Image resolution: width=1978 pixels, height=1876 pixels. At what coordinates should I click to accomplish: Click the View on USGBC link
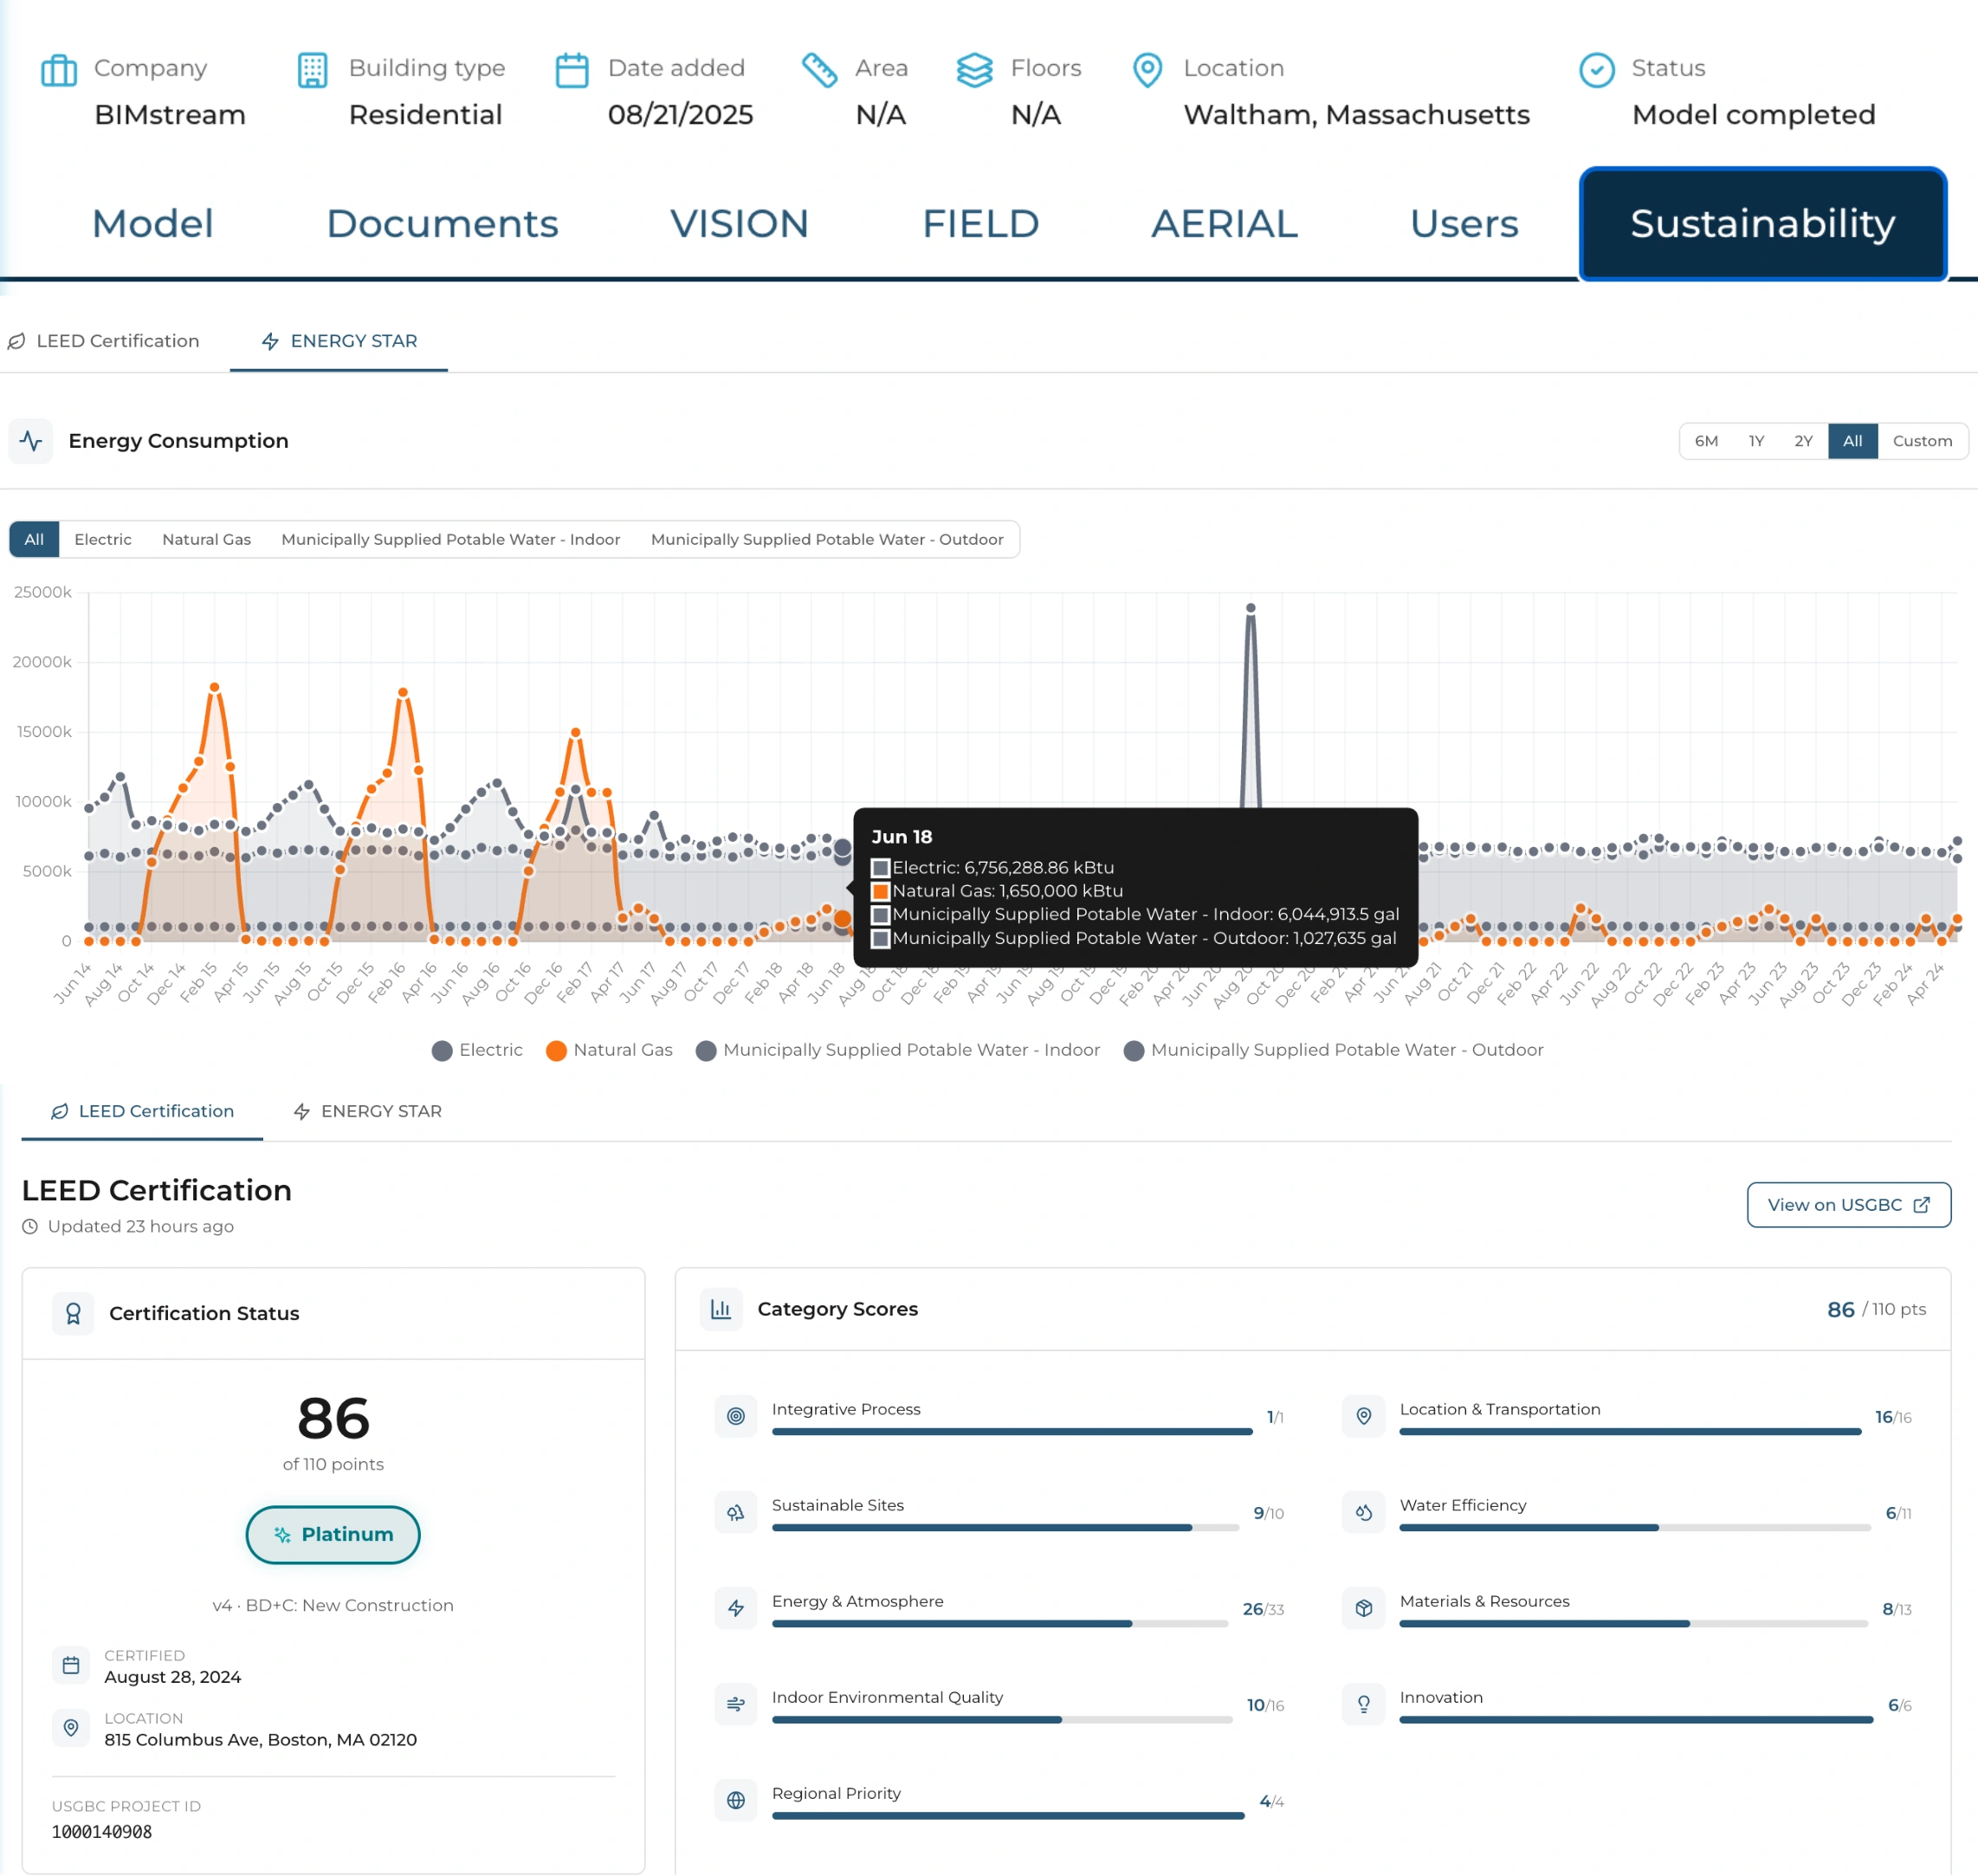tap(1848, 1205)
